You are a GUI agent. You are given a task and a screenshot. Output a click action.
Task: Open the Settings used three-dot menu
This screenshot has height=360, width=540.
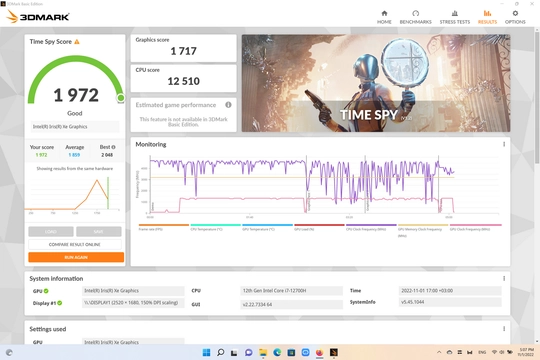click(x=504, y=329)
